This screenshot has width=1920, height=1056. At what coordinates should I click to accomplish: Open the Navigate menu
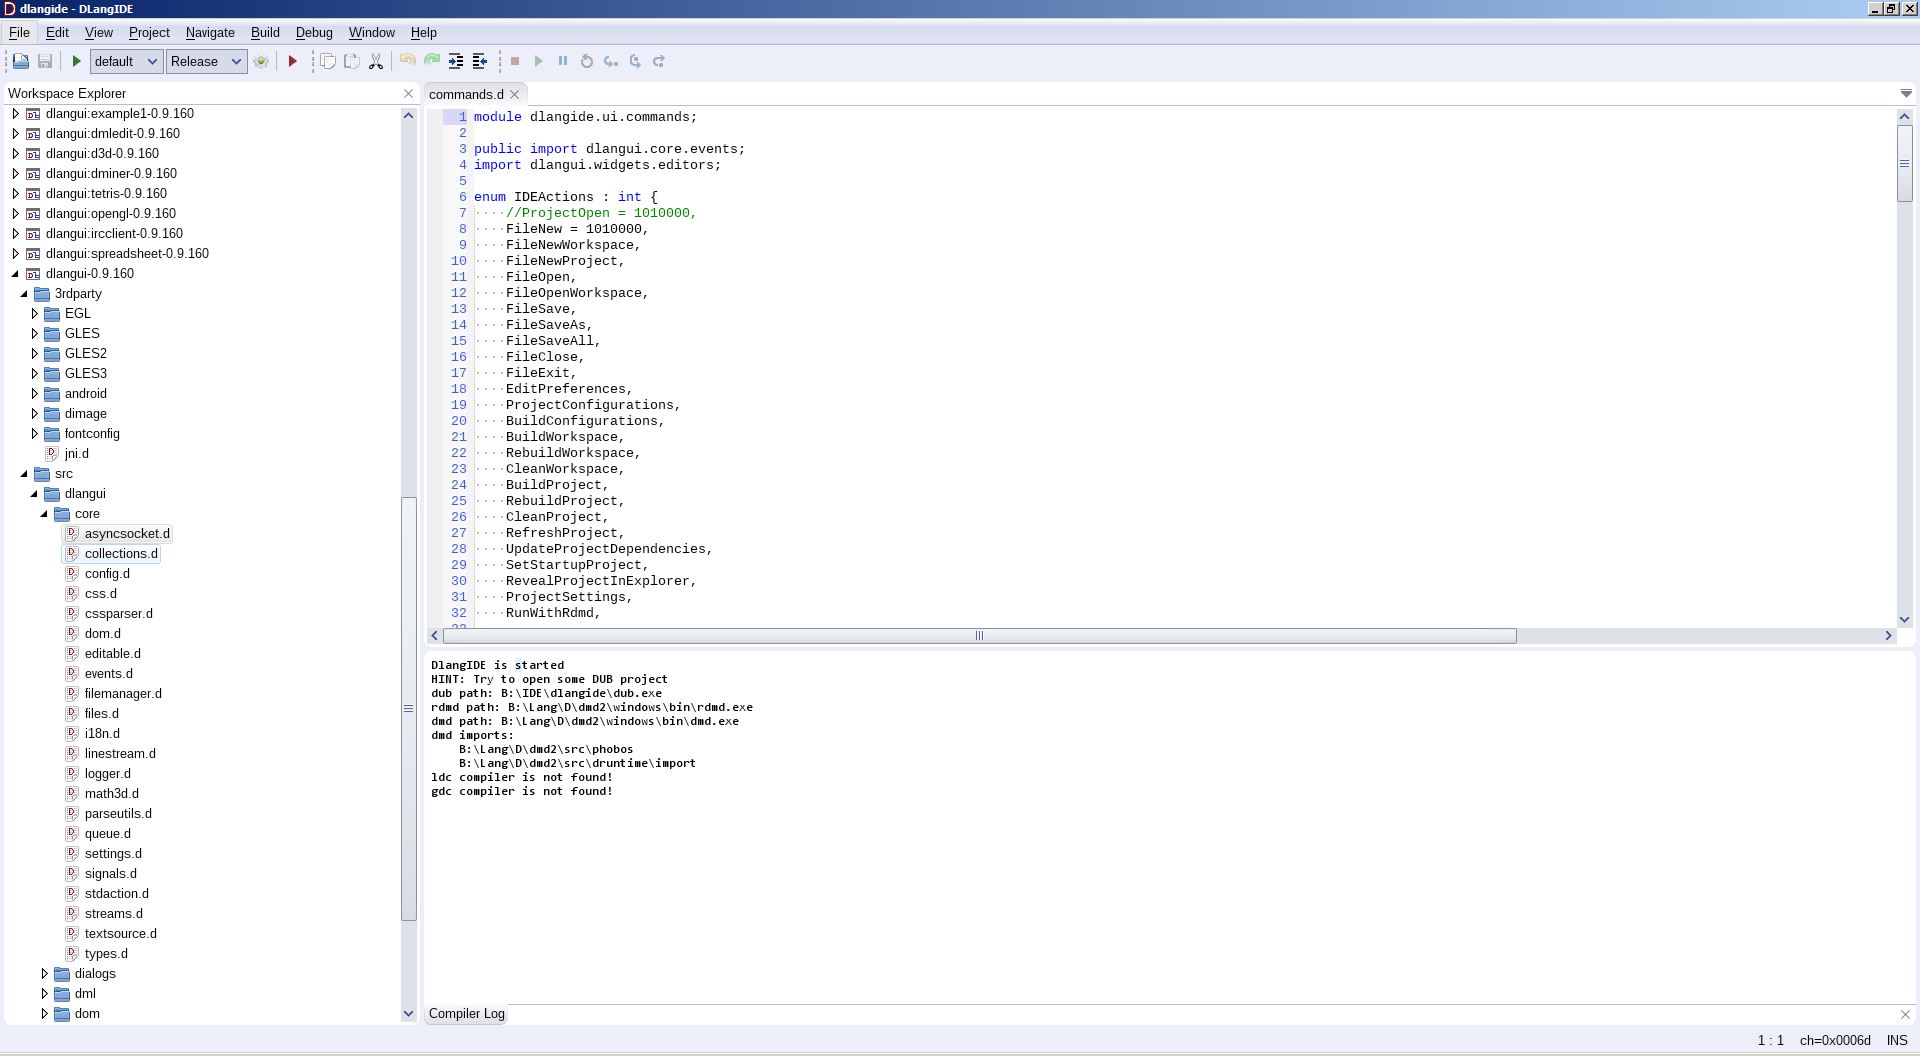[210, 32]
